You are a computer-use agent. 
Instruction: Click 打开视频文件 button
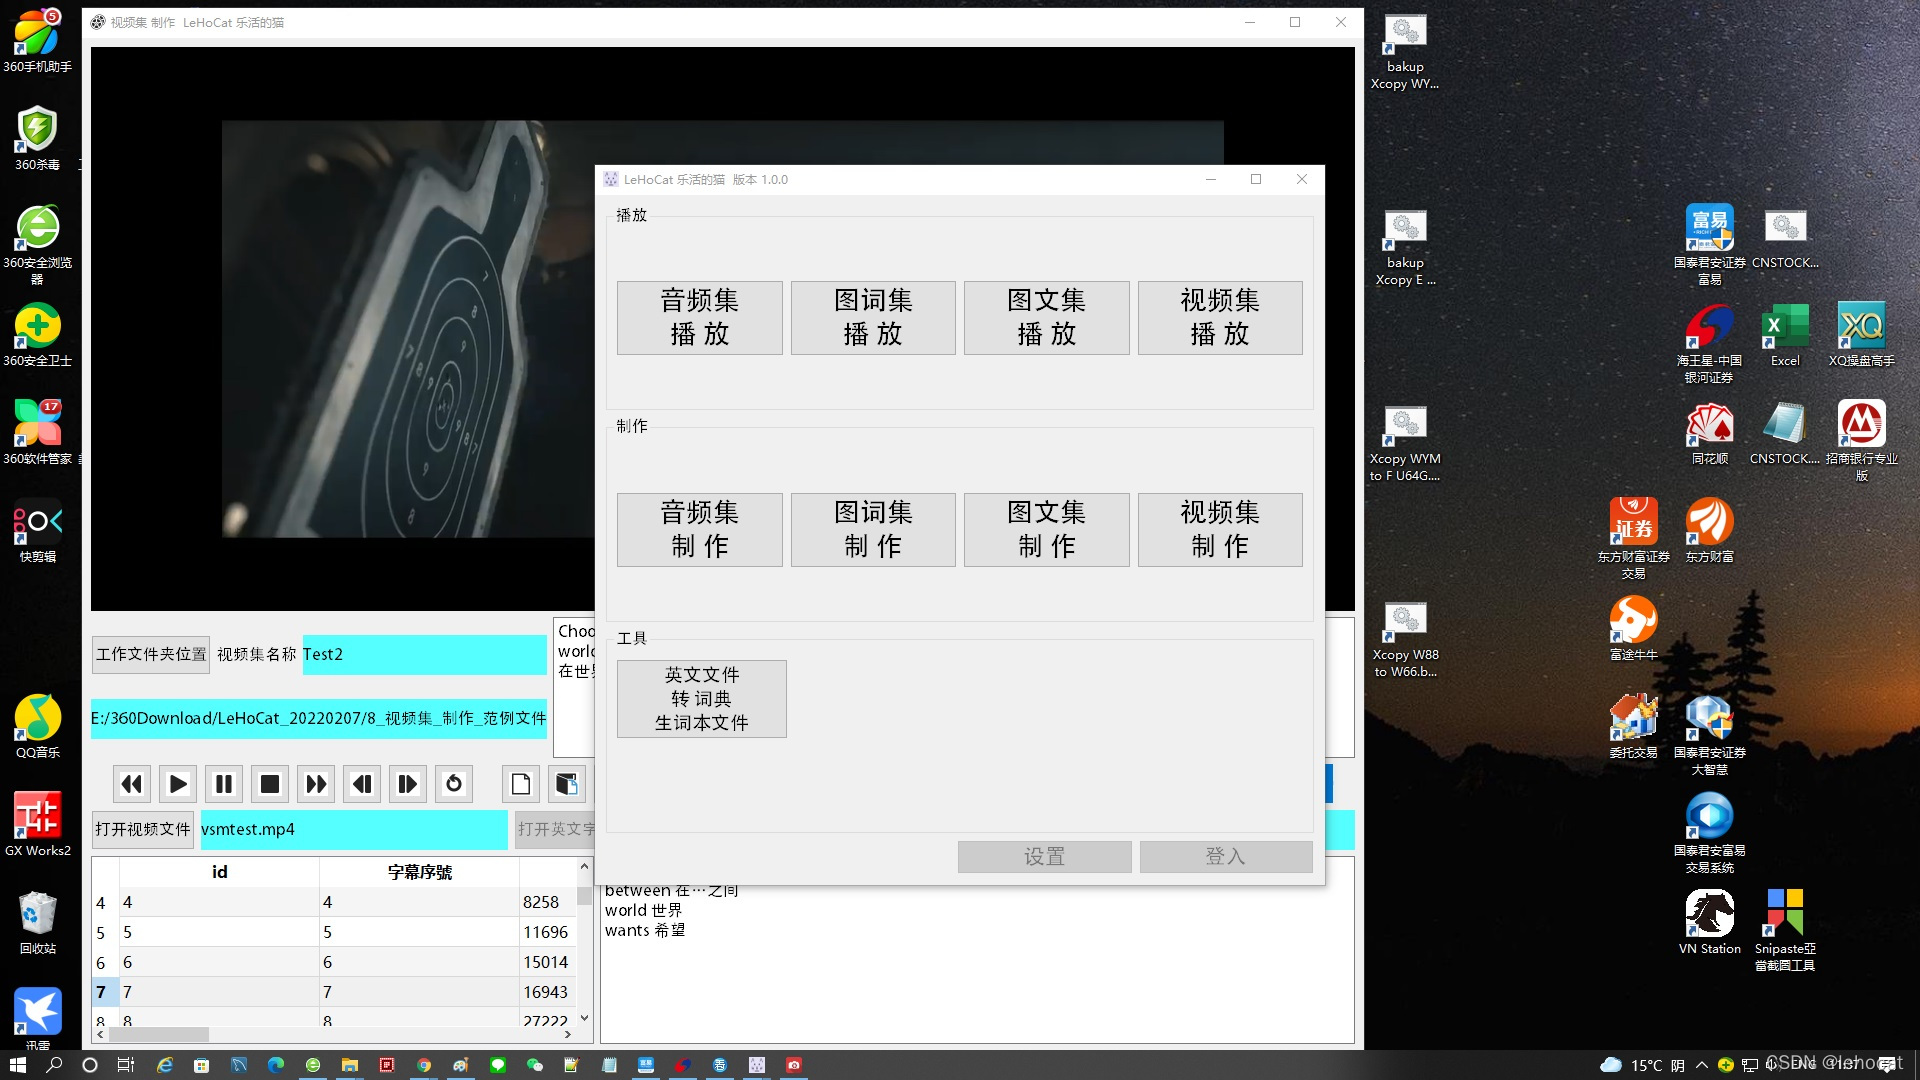(143, 829)
